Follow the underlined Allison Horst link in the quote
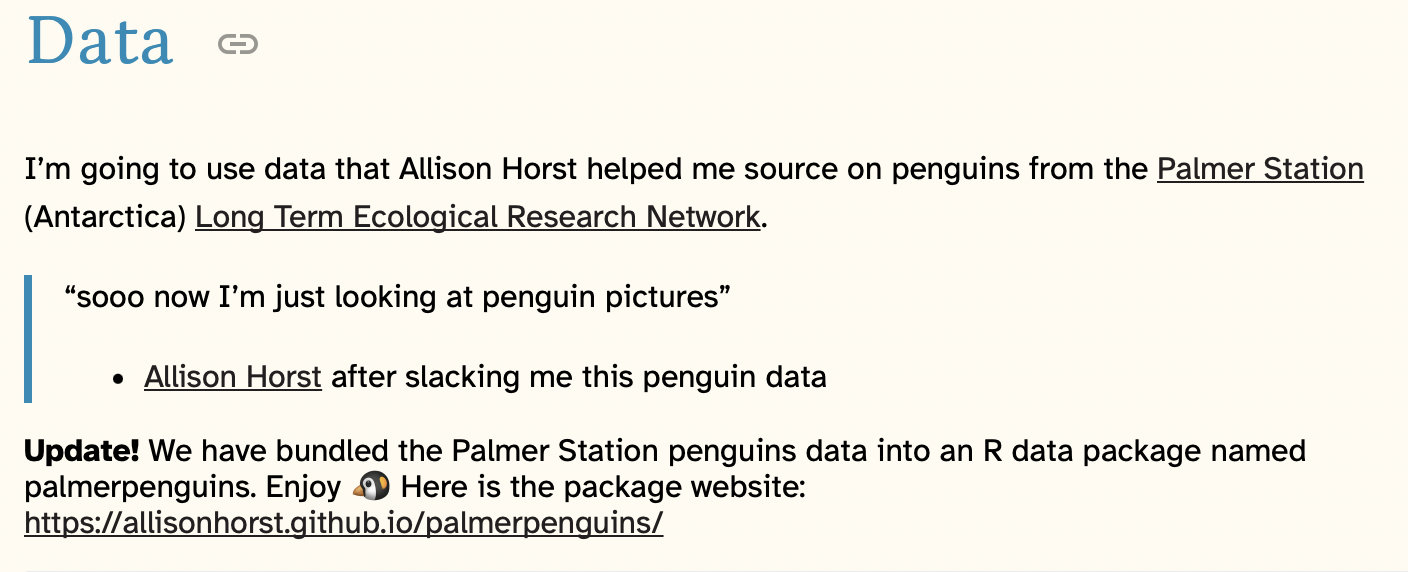 coord(233,377)
